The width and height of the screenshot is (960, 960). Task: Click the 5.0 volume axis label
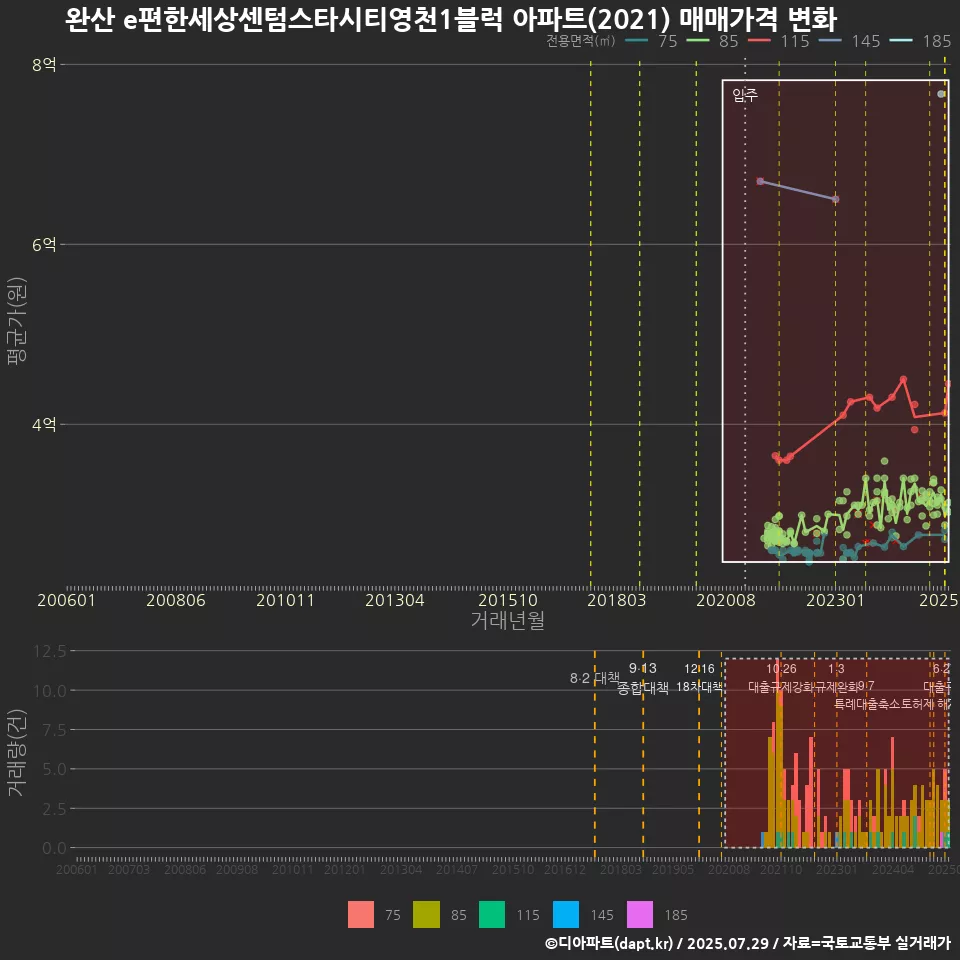(x=54, y=769)
